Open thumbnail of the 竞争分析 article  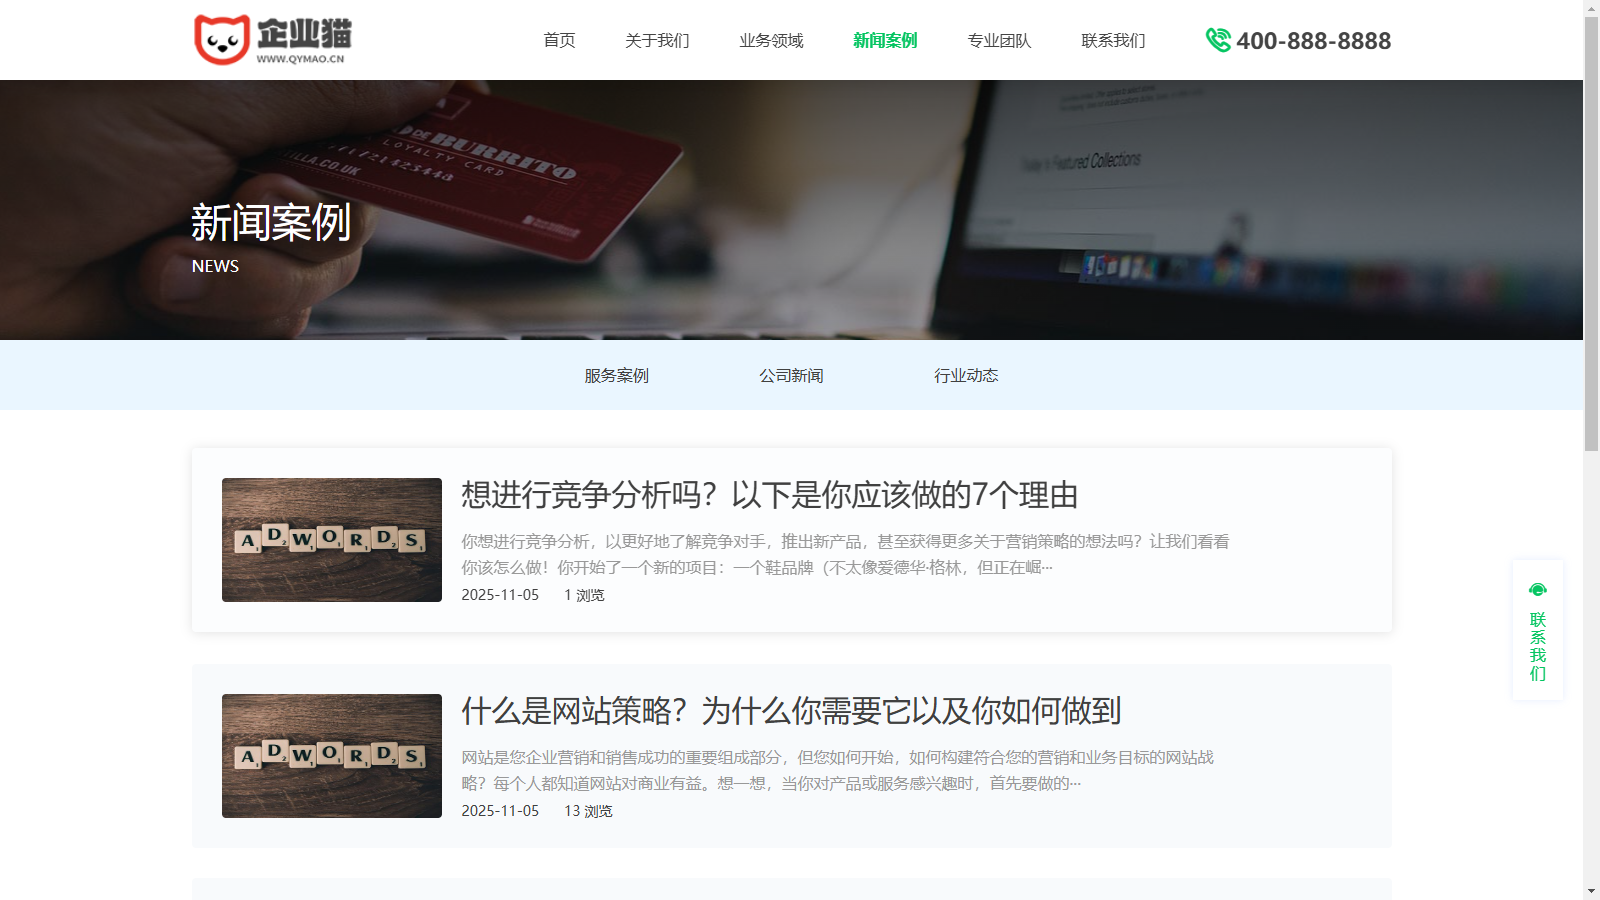332,540
